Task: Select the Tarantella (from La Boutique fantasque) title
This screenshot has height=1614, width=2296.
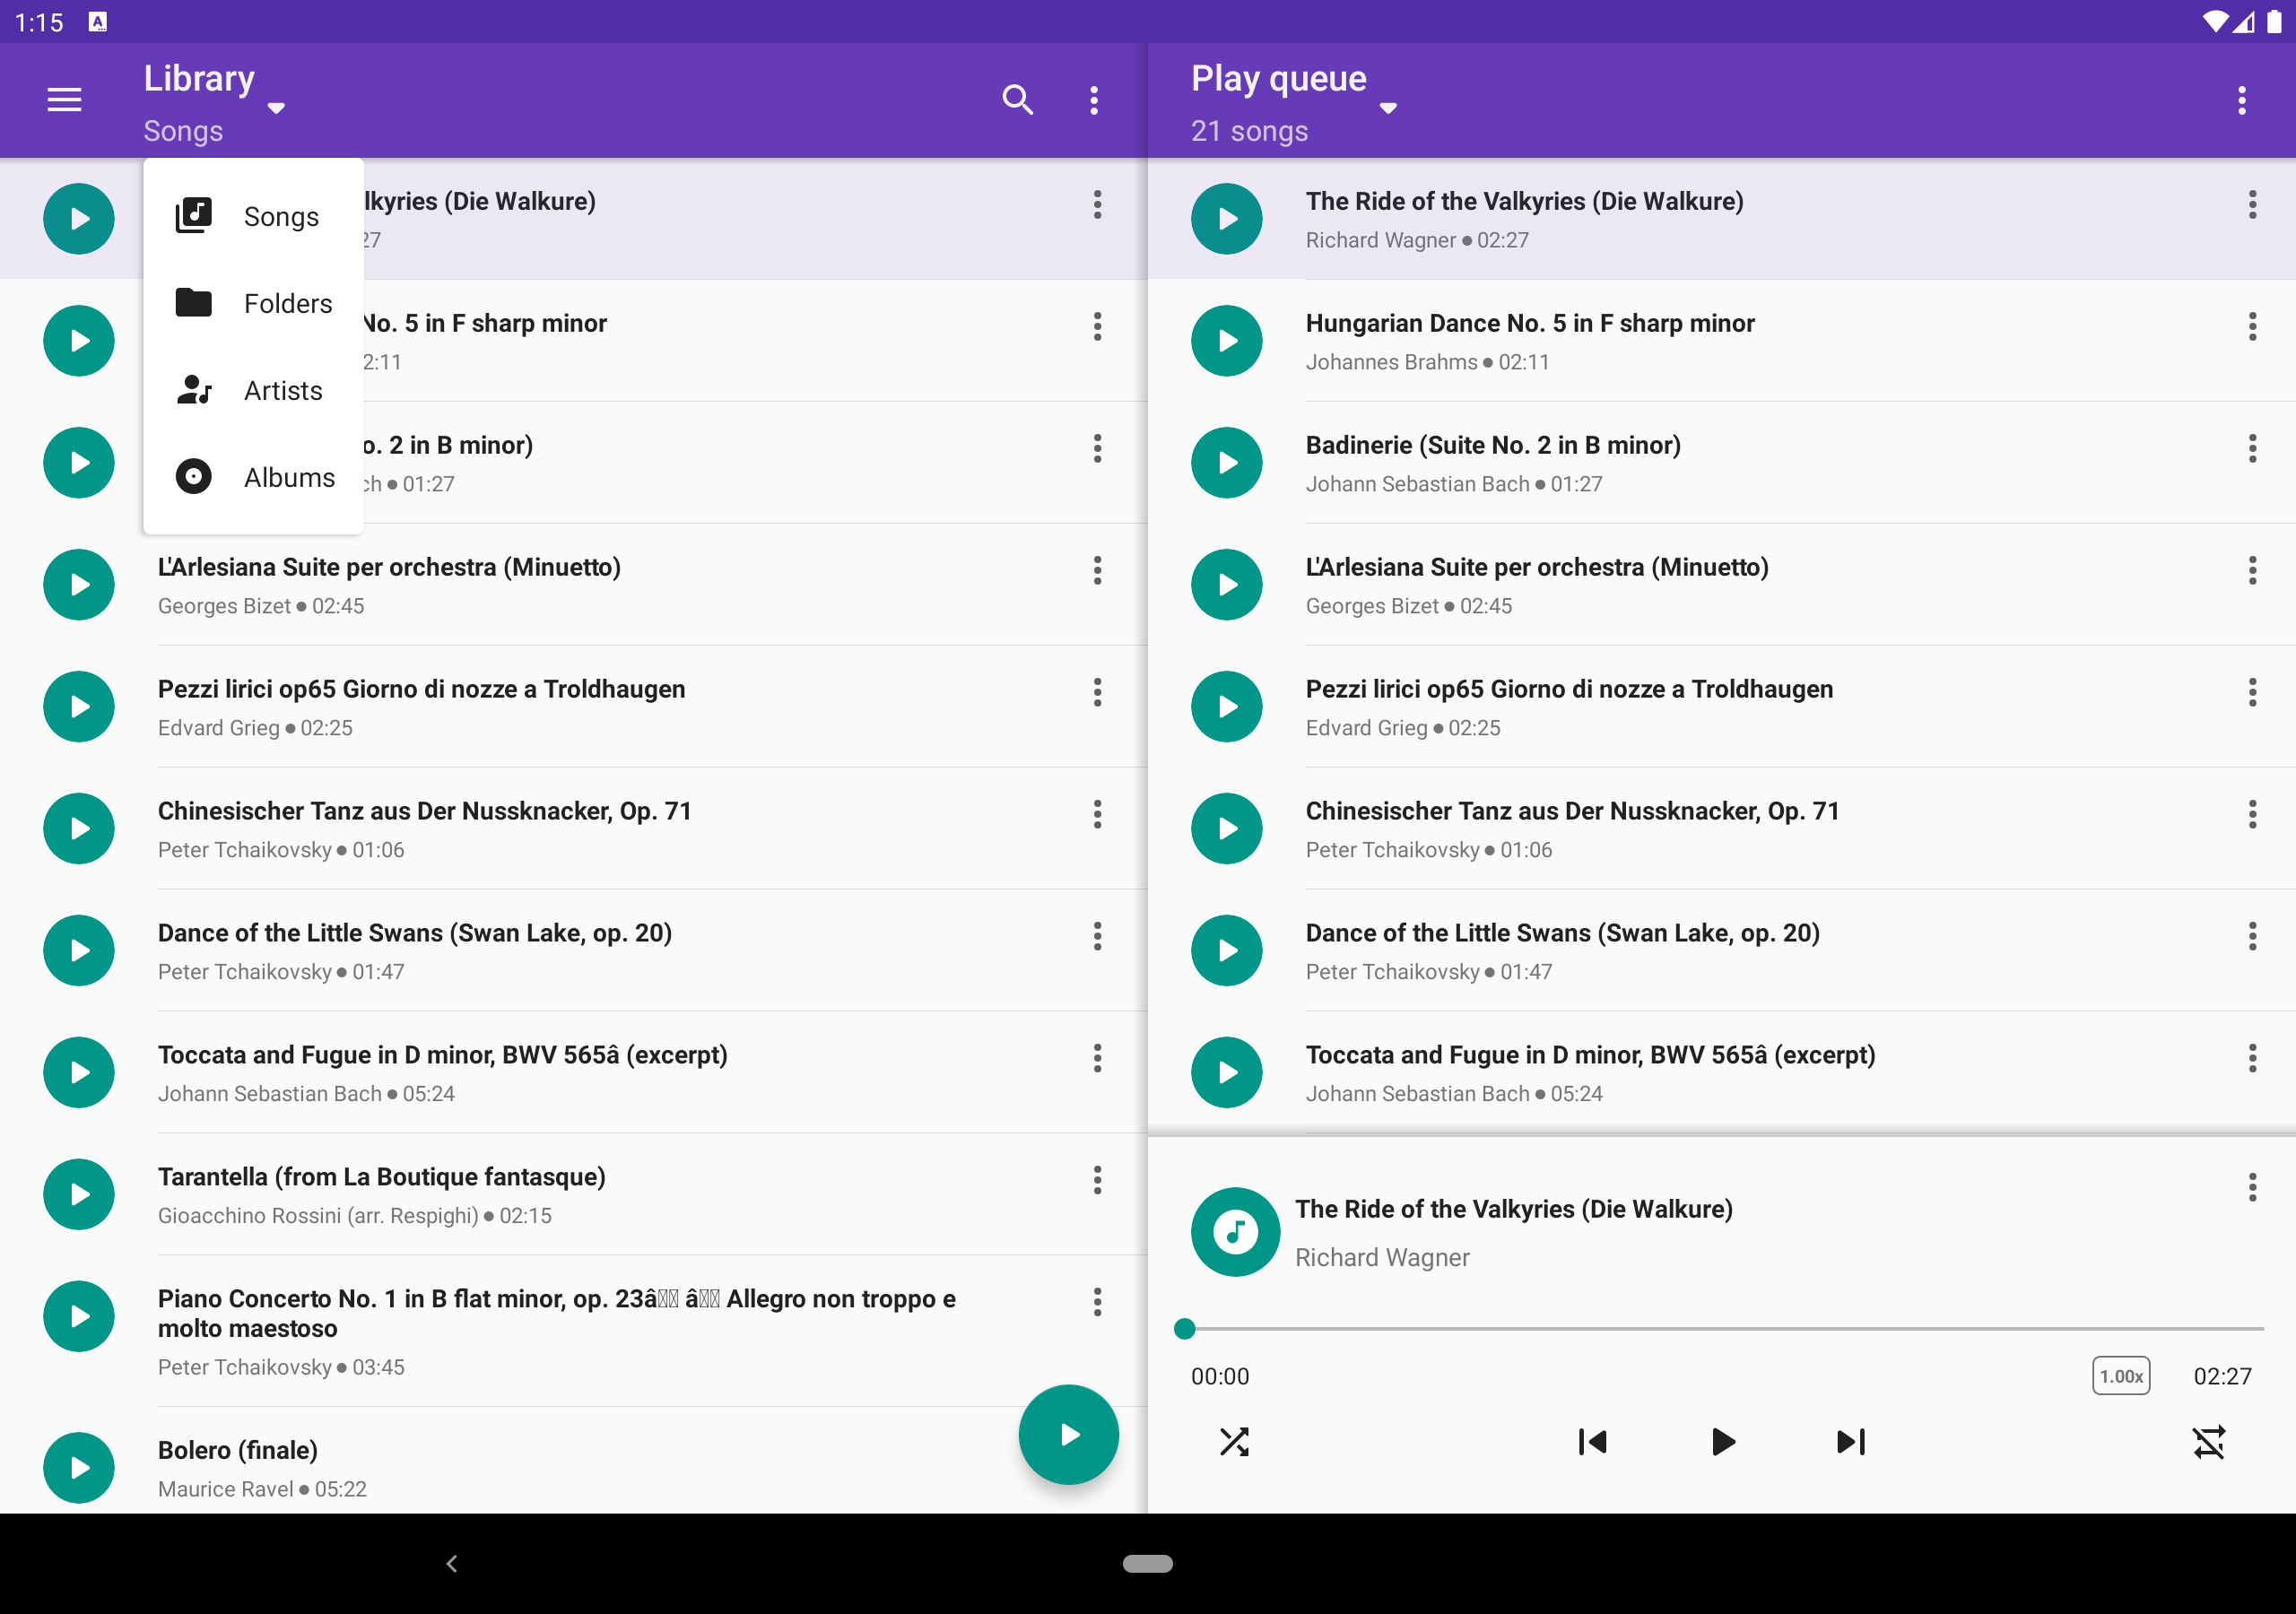Action: [382, 1177]
